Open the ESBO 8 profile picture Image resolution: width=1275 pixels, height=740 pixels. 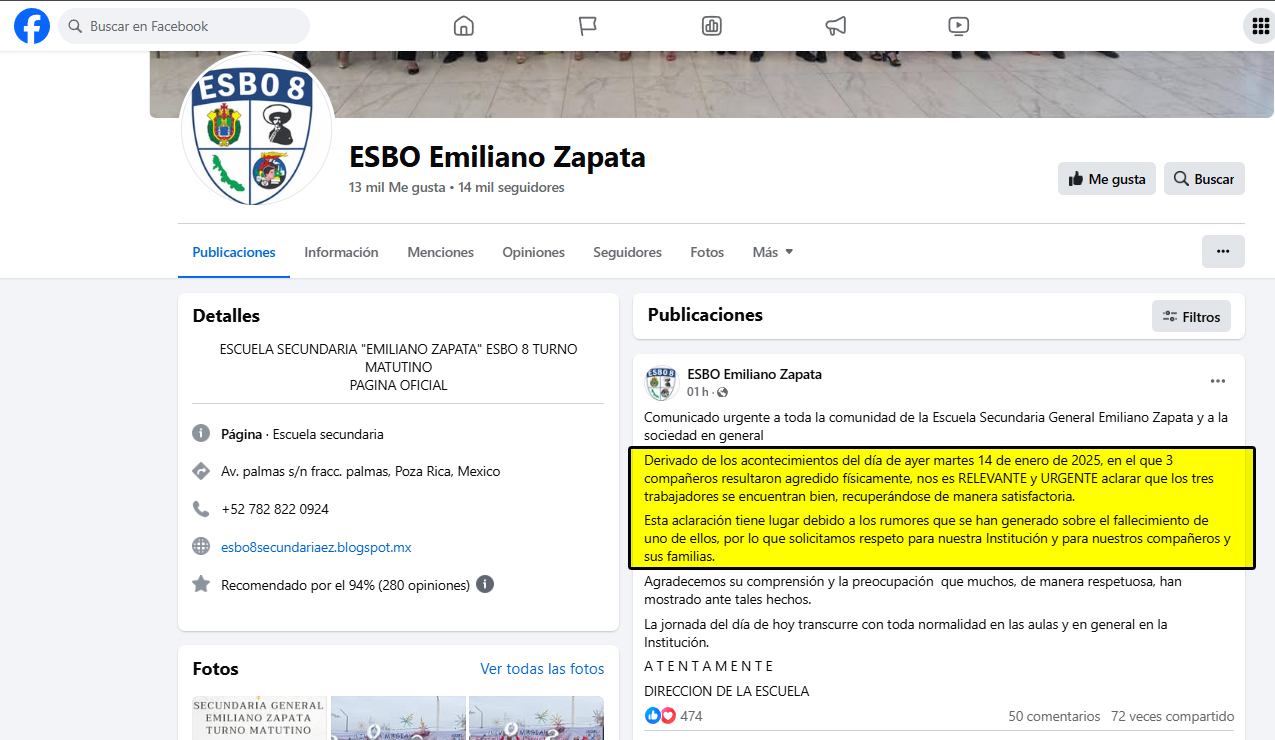[257, 131]
